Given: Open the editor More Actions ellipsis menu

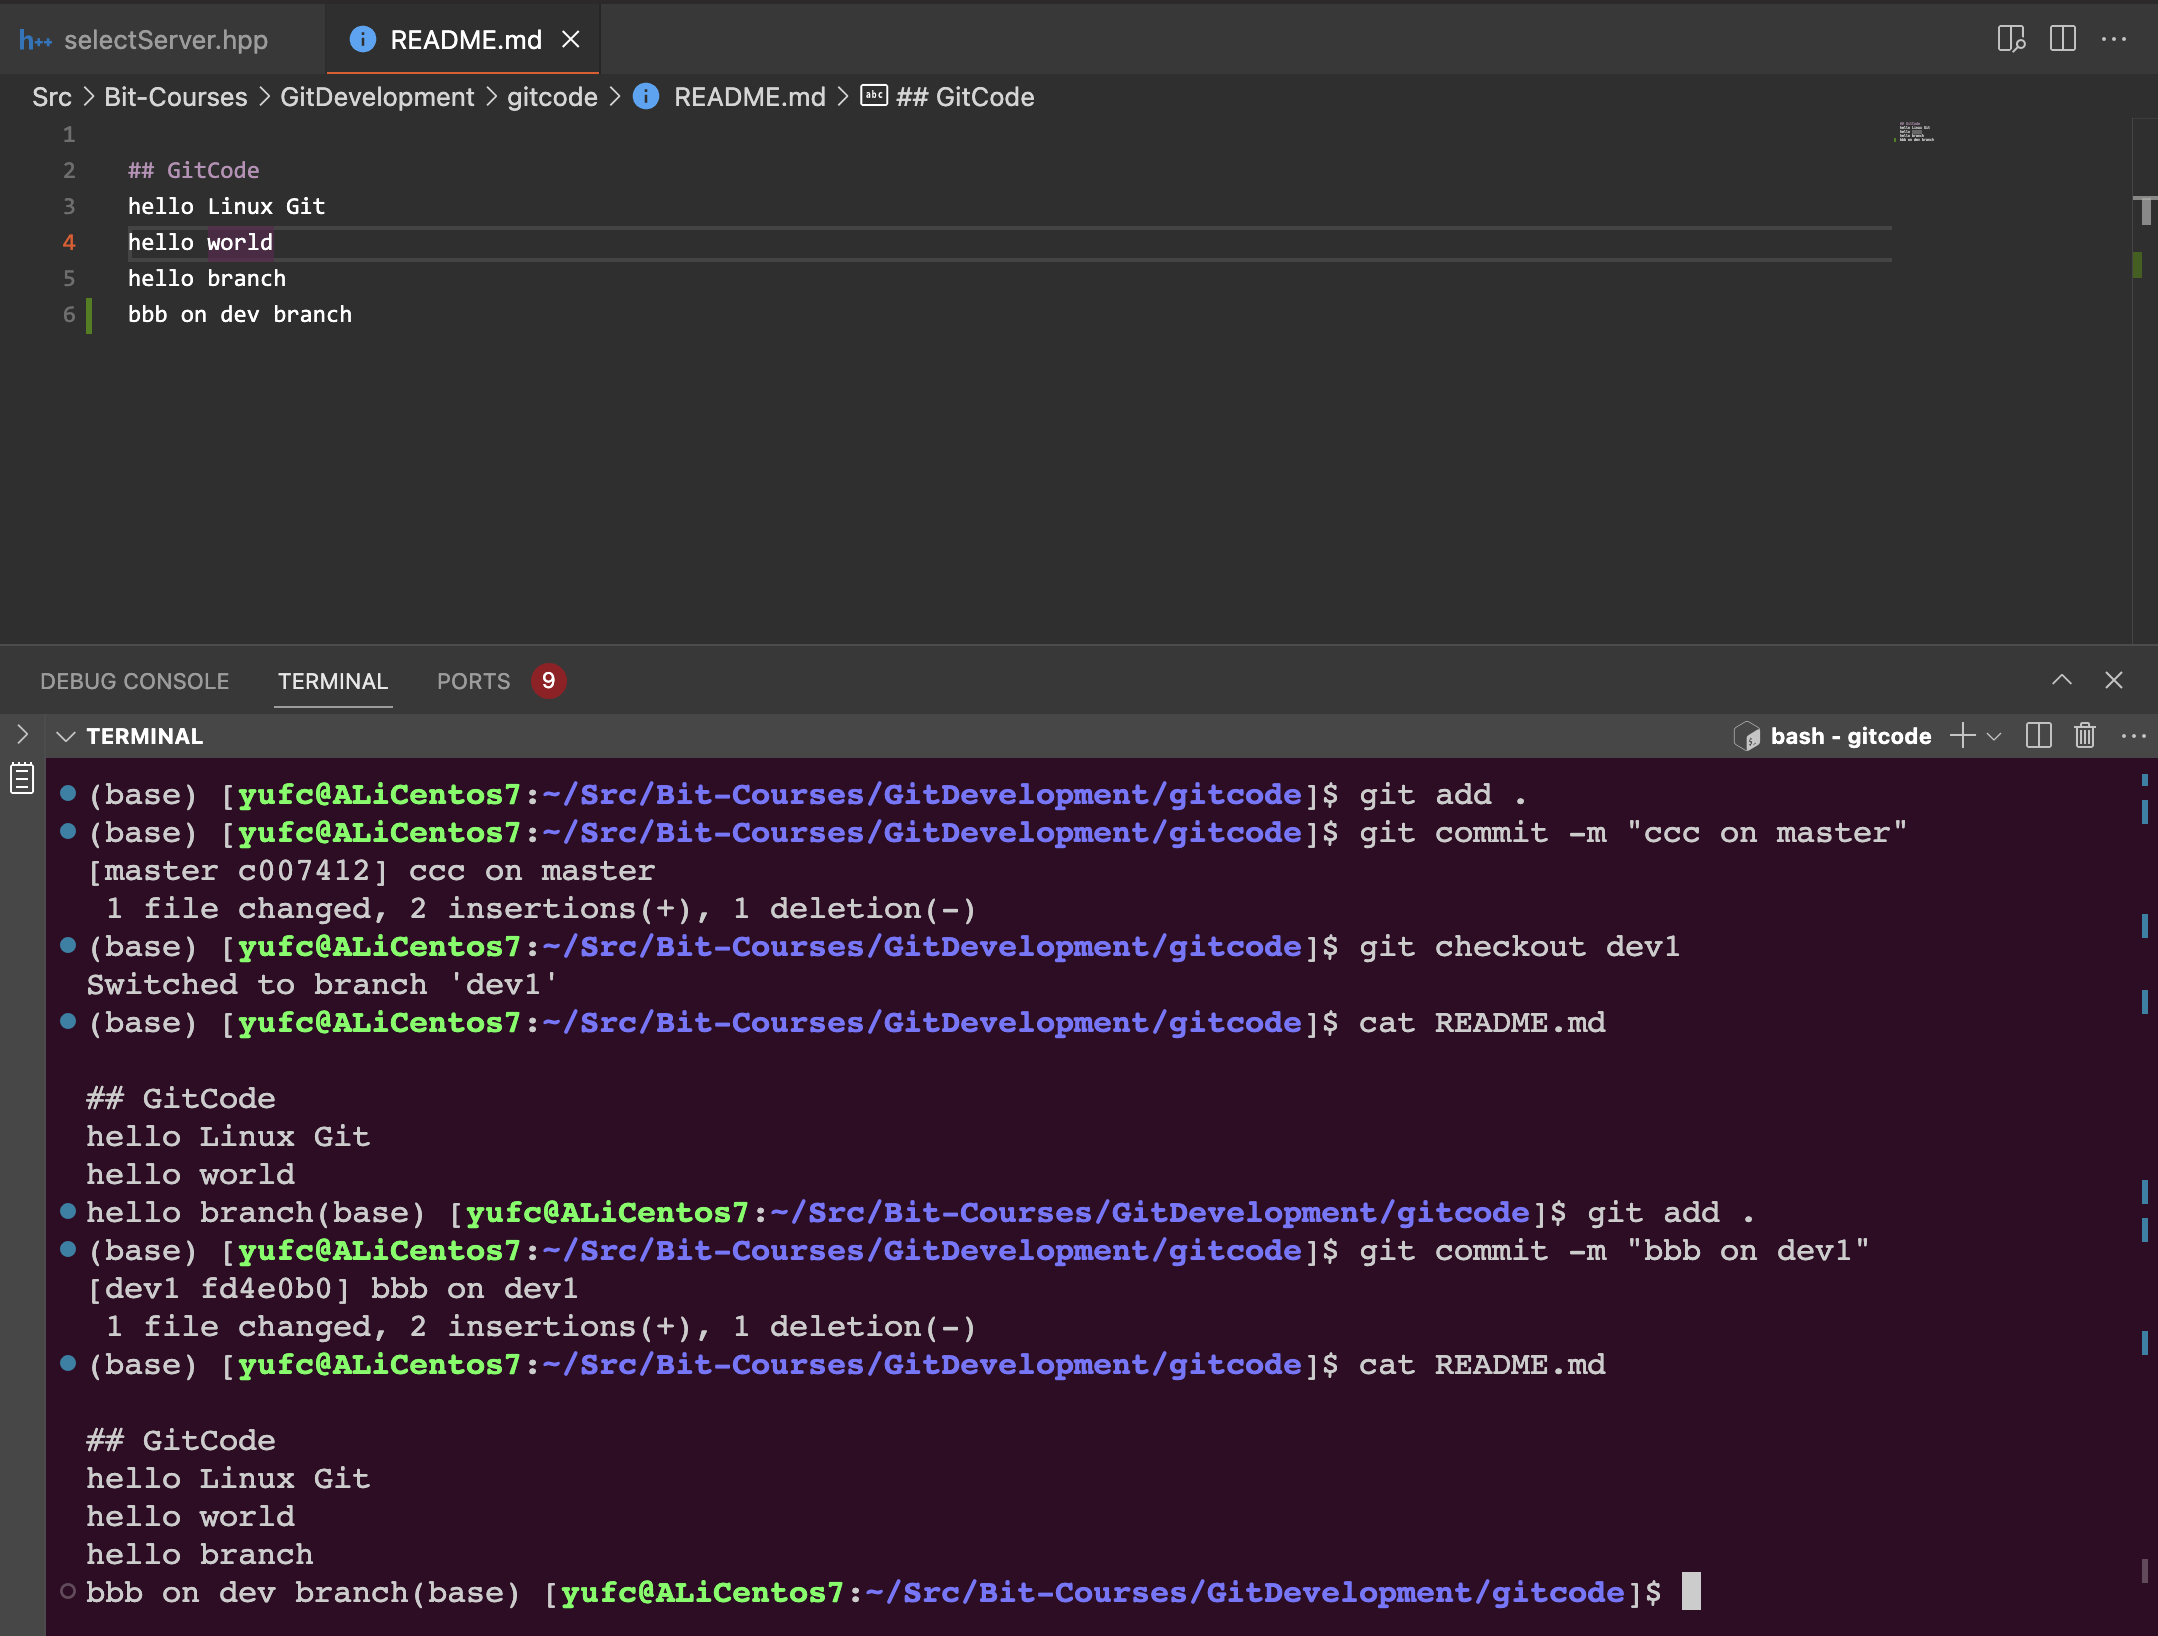Looking at the screenshot, I should (x=2114, y=39).
